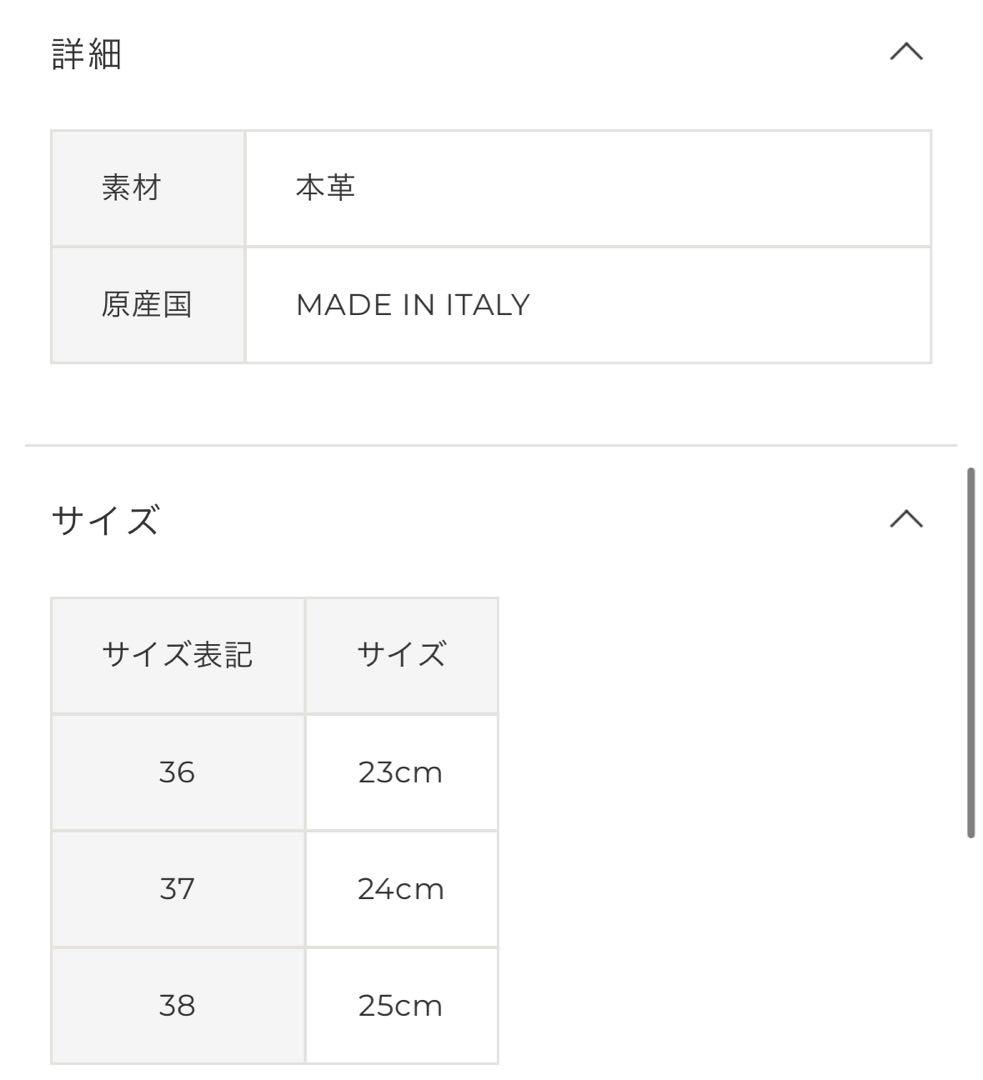Screen dimensions: 983x1080
Task: Click the page vertical scrollbar
Action: pos(971,652)
